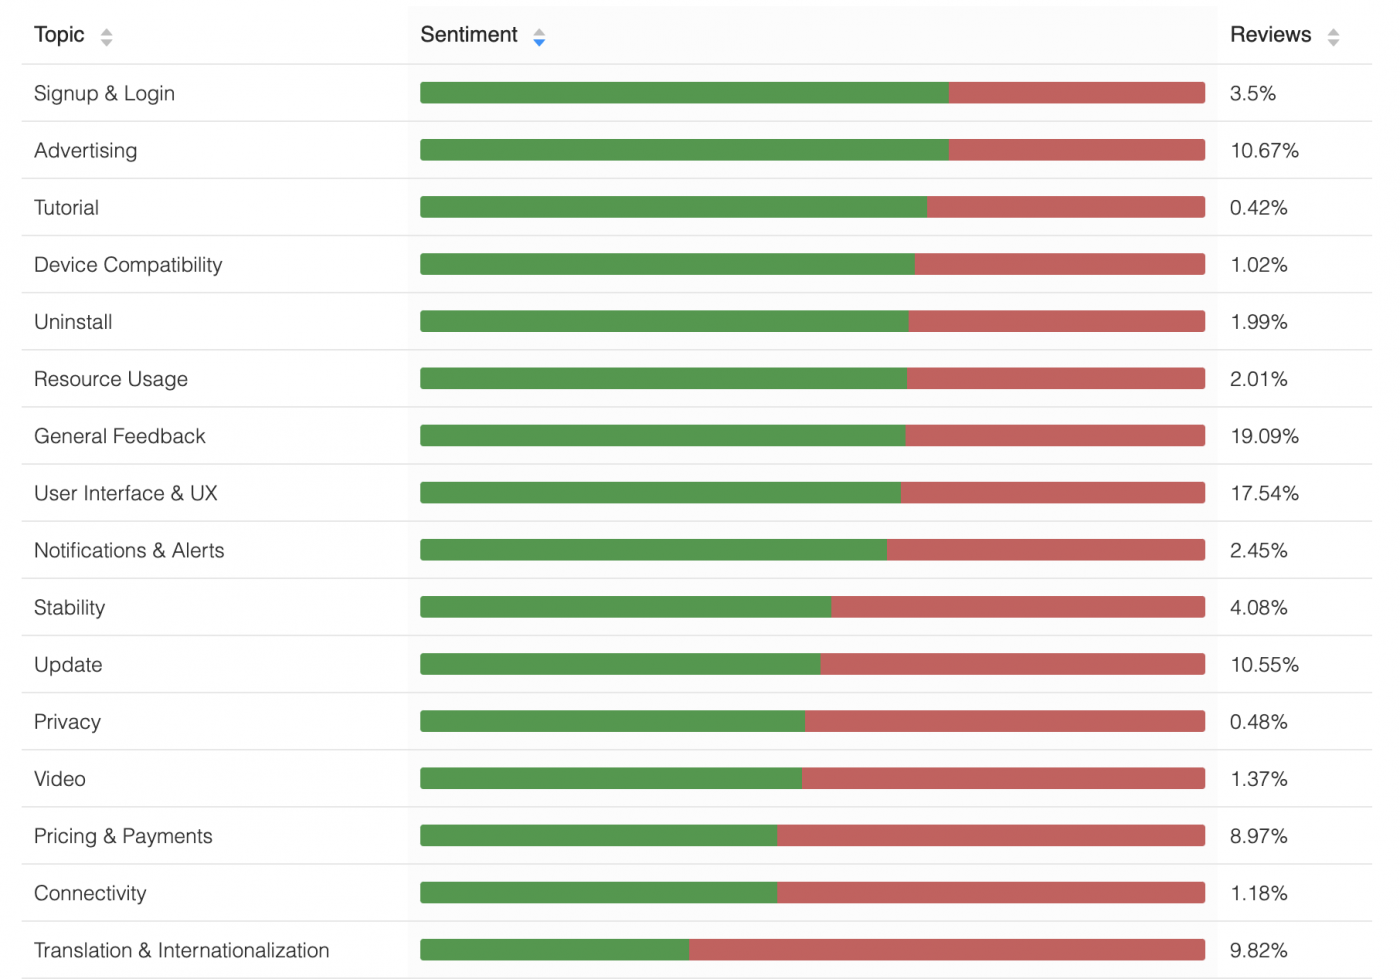Click the downward sort arrow beside Topic
This screenshot has width=1400, height=979.
pos(104,41)
